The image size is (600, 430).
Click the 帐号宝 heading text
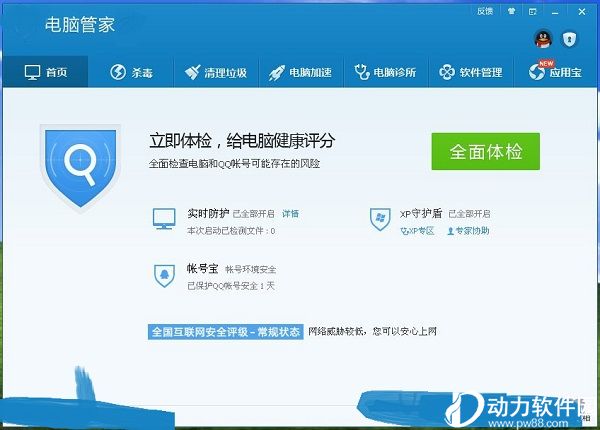point(202,269)
